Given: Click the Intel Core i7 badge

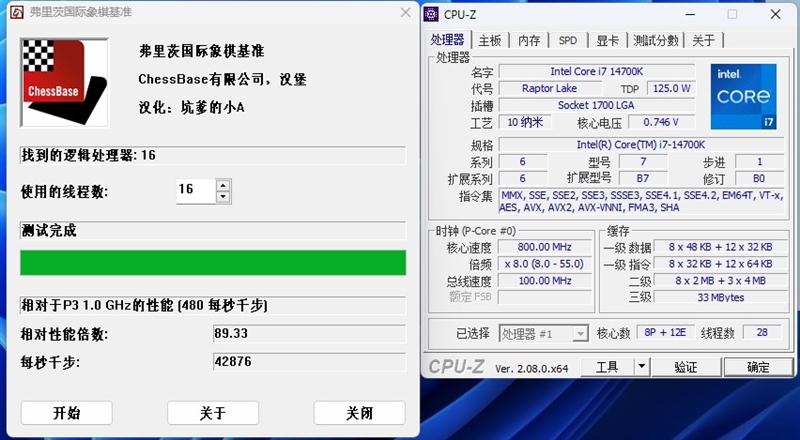Looking at the screenshot, I should [x=744, y=96].
